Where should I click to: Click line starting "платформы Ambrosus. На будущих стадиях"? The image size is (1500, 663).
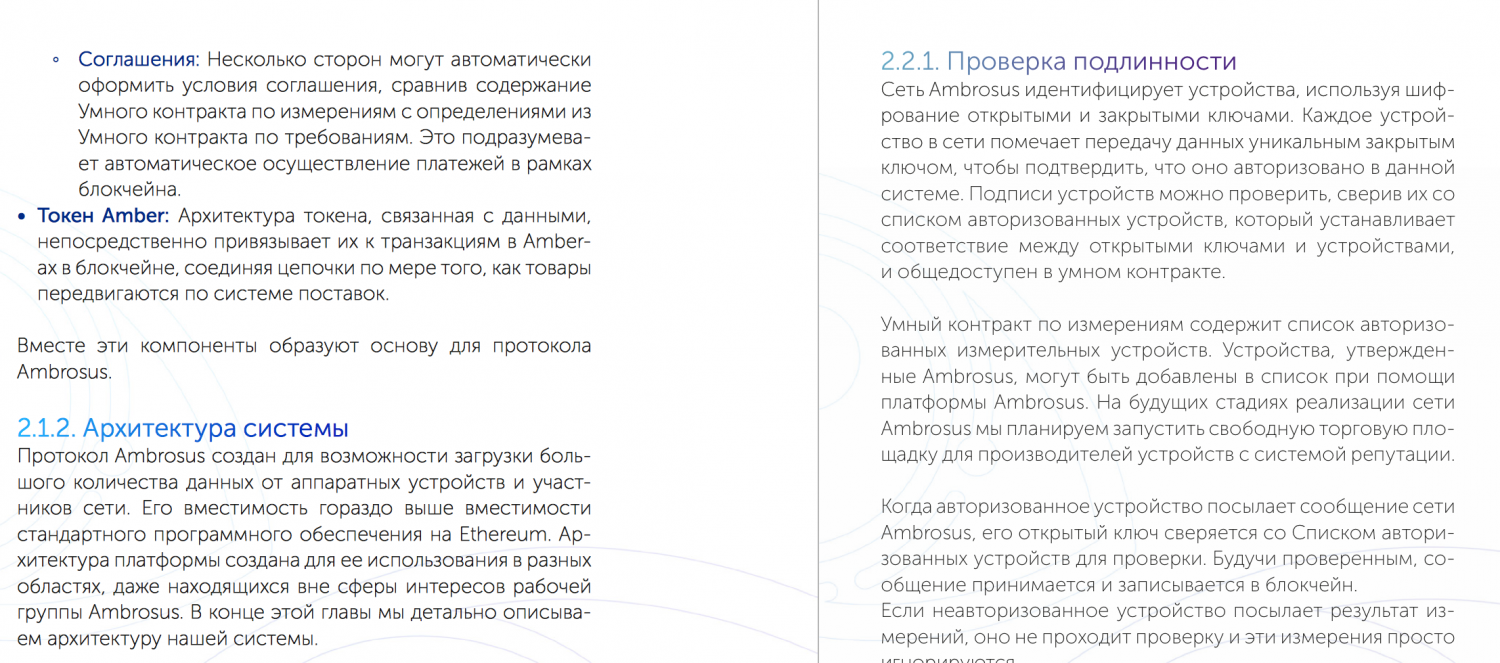tap(1168, 402)
